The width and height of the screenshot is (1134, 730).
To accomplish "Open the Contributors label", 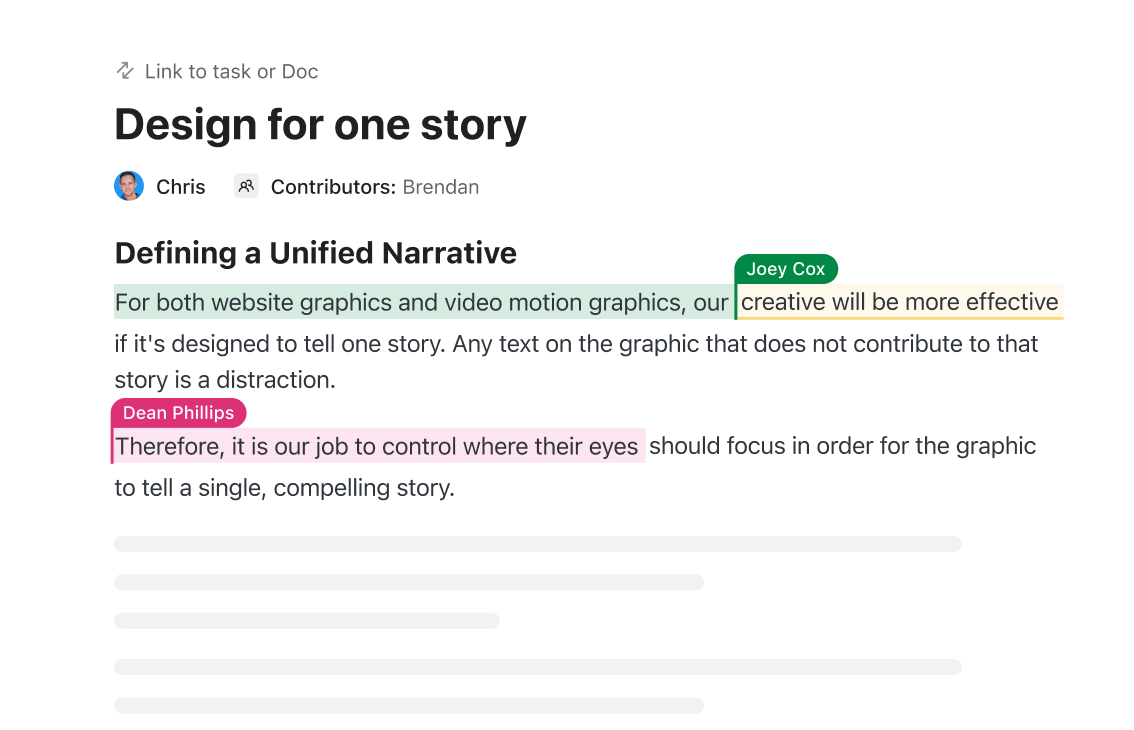I will [x=333, y=187].
